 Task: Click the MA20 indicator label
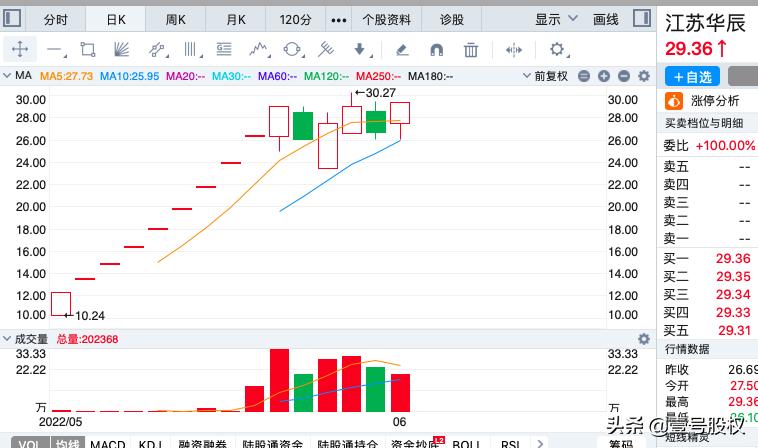pos(186,76)
